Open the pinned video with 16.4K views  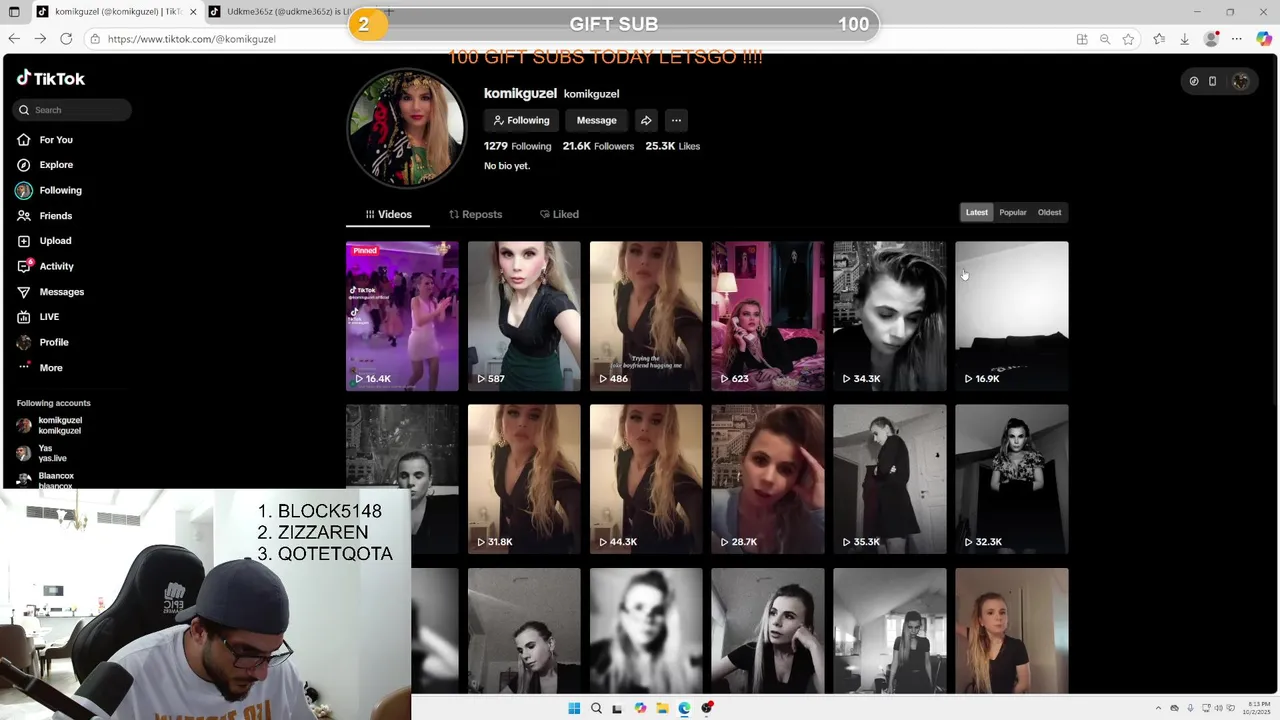pos(402,316)
